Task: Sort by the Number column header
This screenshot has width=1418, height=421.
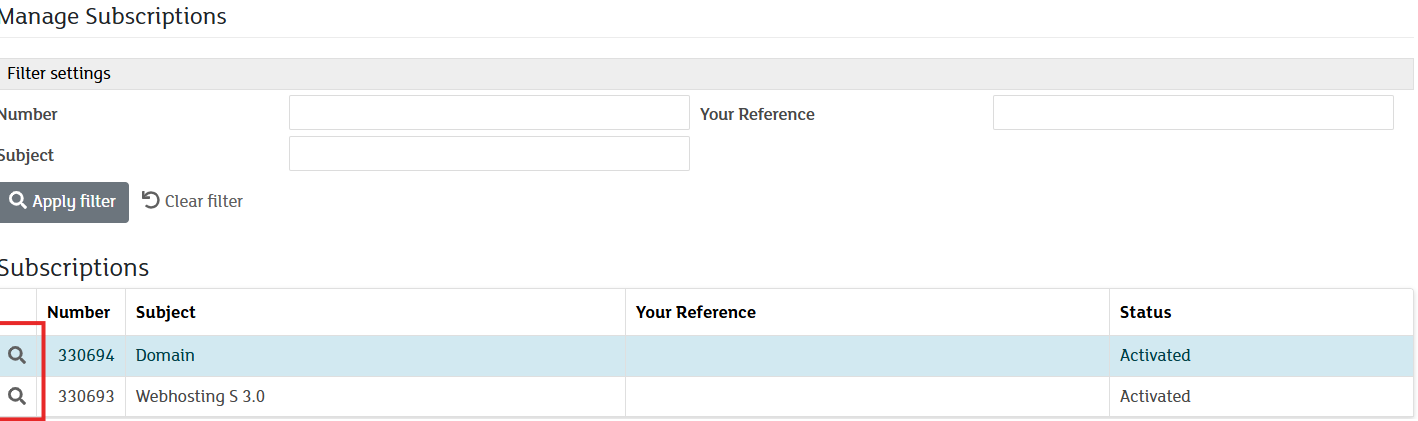Action: (79, 312)
